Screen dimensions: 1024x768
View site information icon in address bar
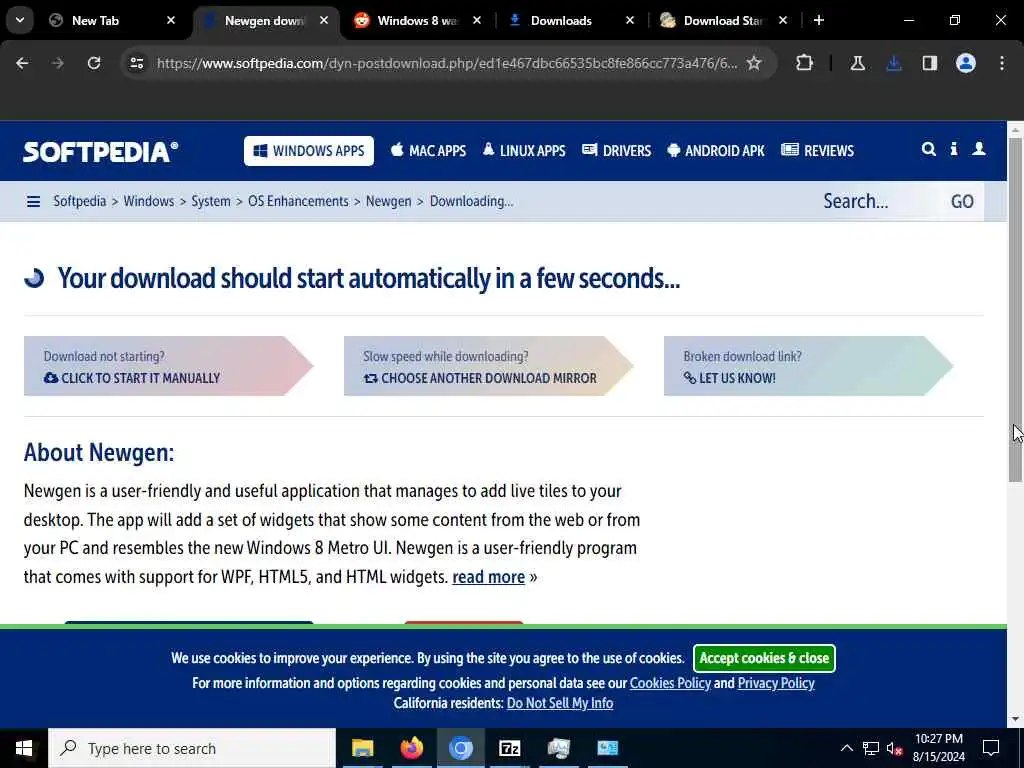[136, 63]
